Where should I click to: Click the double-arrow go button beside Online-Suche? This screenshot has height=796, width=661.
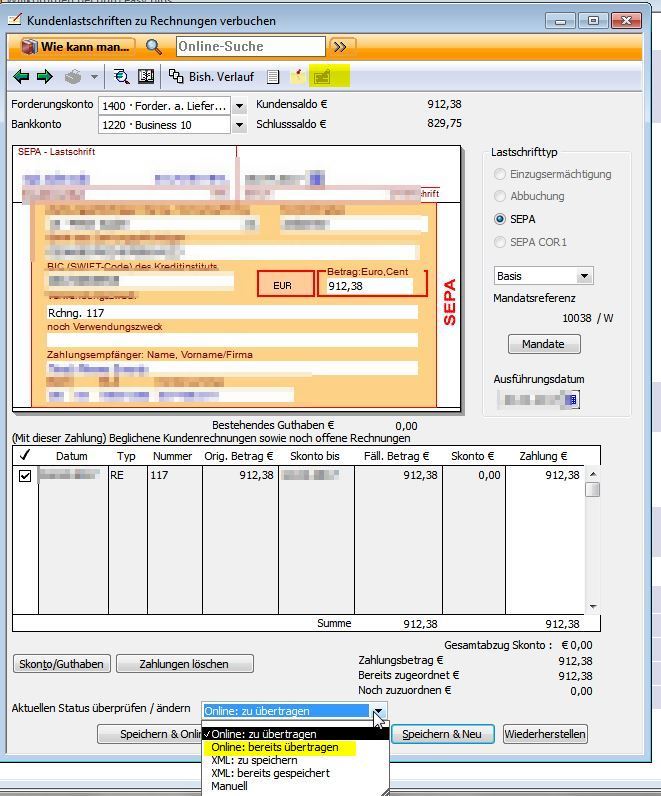pyautogui.click(x=342, y=47)
